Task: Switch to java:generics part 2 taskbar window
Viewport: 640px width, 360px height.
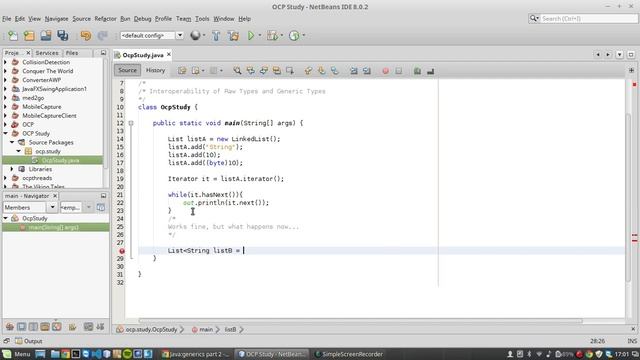Action: coord(195,354)
